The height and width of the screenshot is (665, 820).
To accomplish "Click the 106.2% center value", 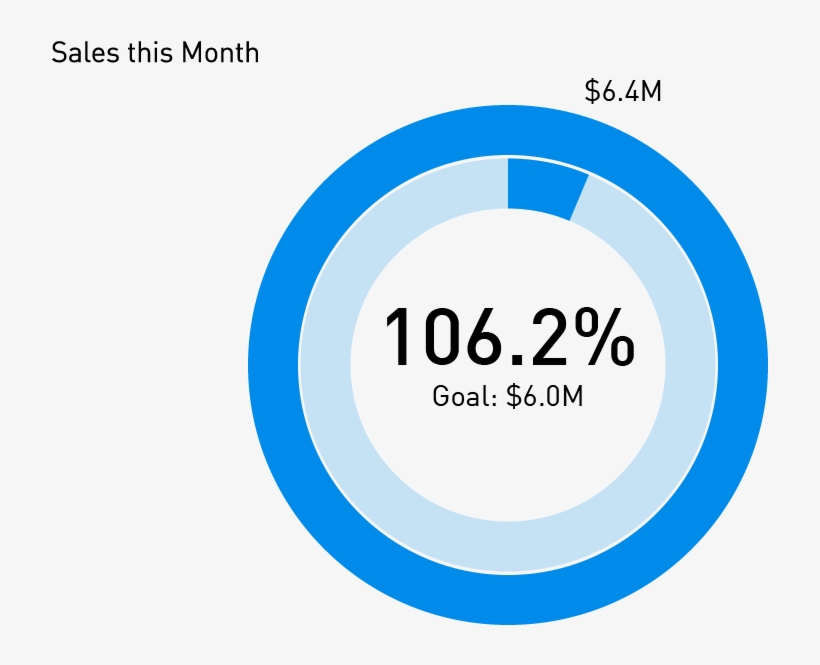I will pyautogui.click(x=508, y=337).
